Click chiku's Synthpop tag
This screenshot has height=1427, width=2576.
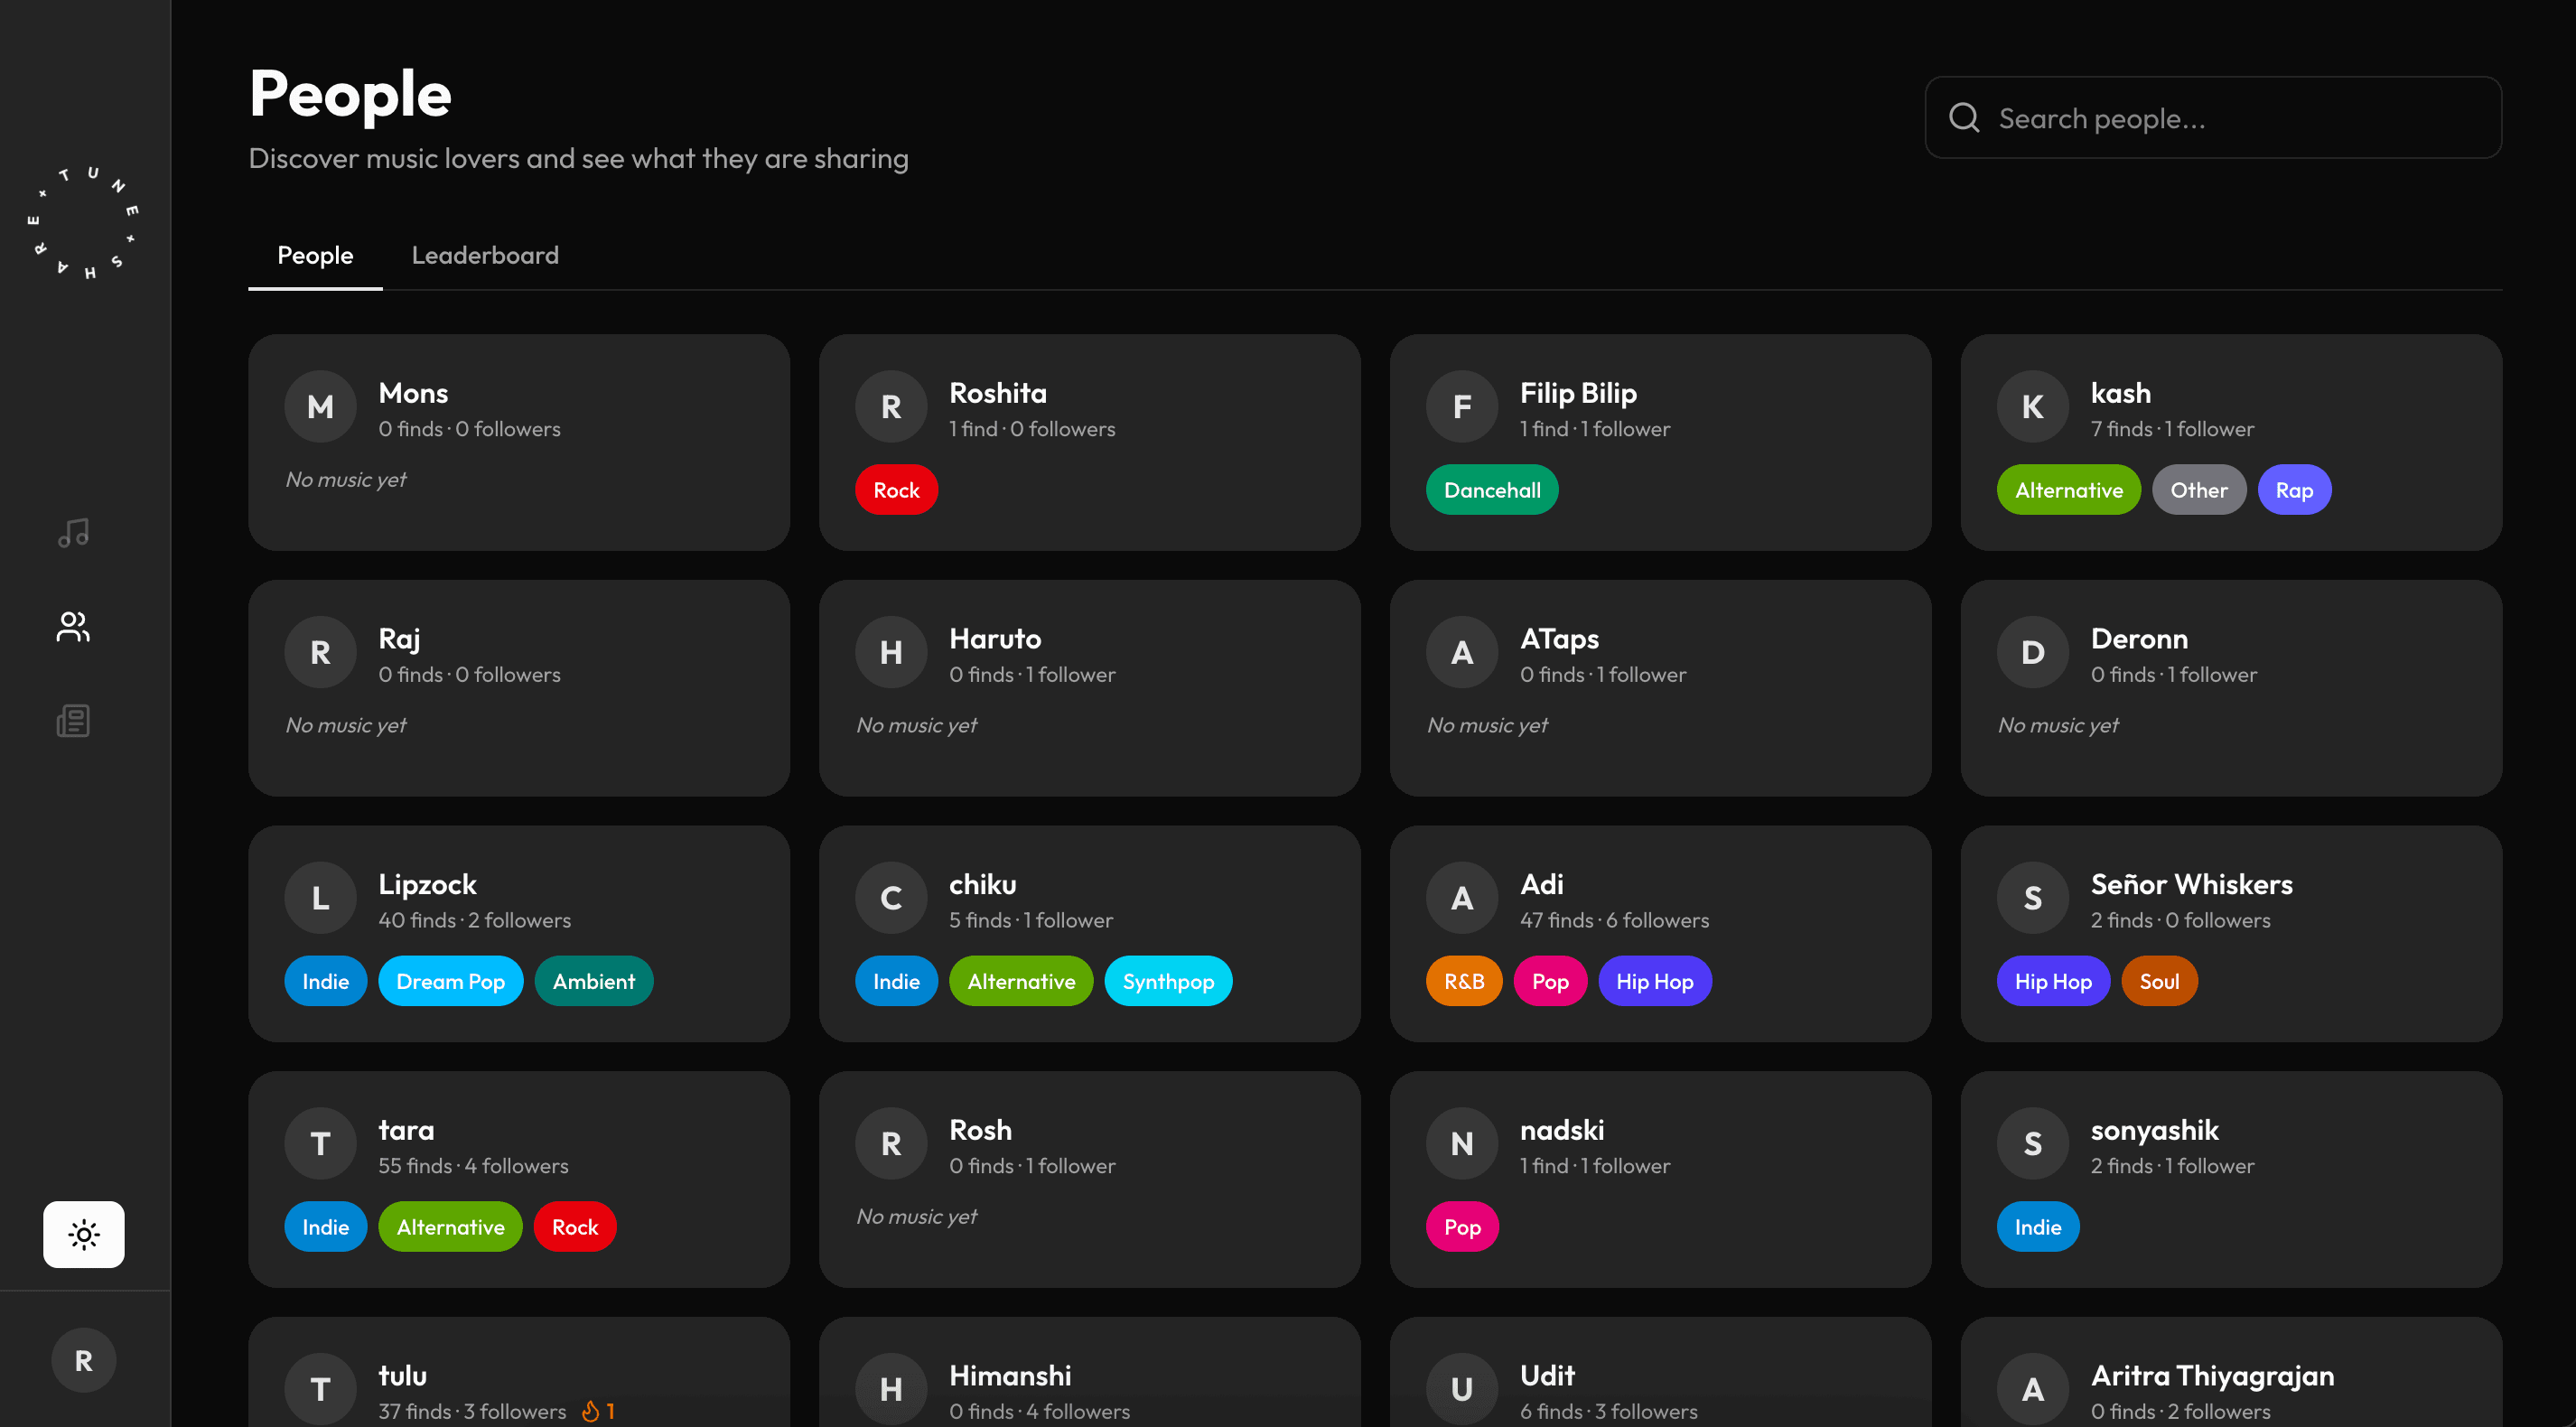pyautogui.click(x=1168, y=981)
